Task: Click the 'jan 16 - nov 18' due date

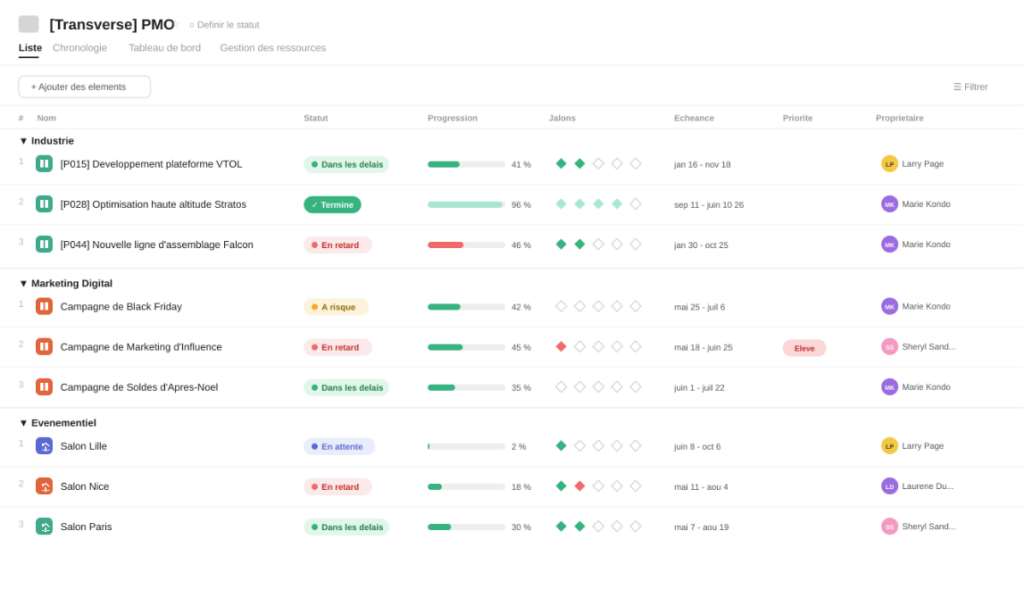Action: (x=702, y=165)
